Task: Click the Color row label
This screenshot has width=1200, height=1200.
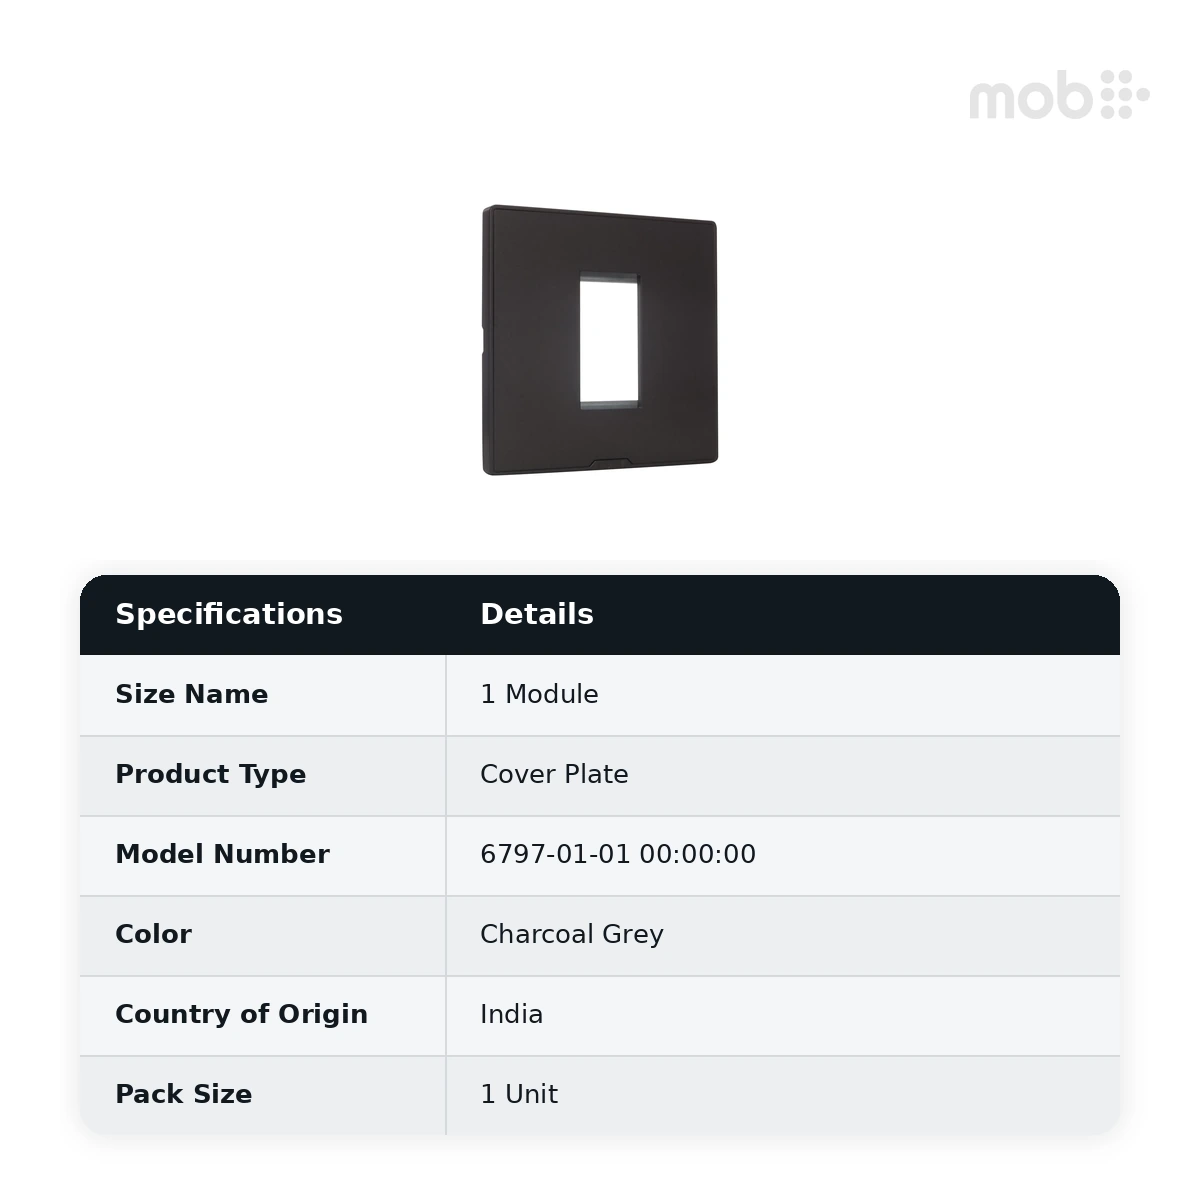Action: pos(153,934)
